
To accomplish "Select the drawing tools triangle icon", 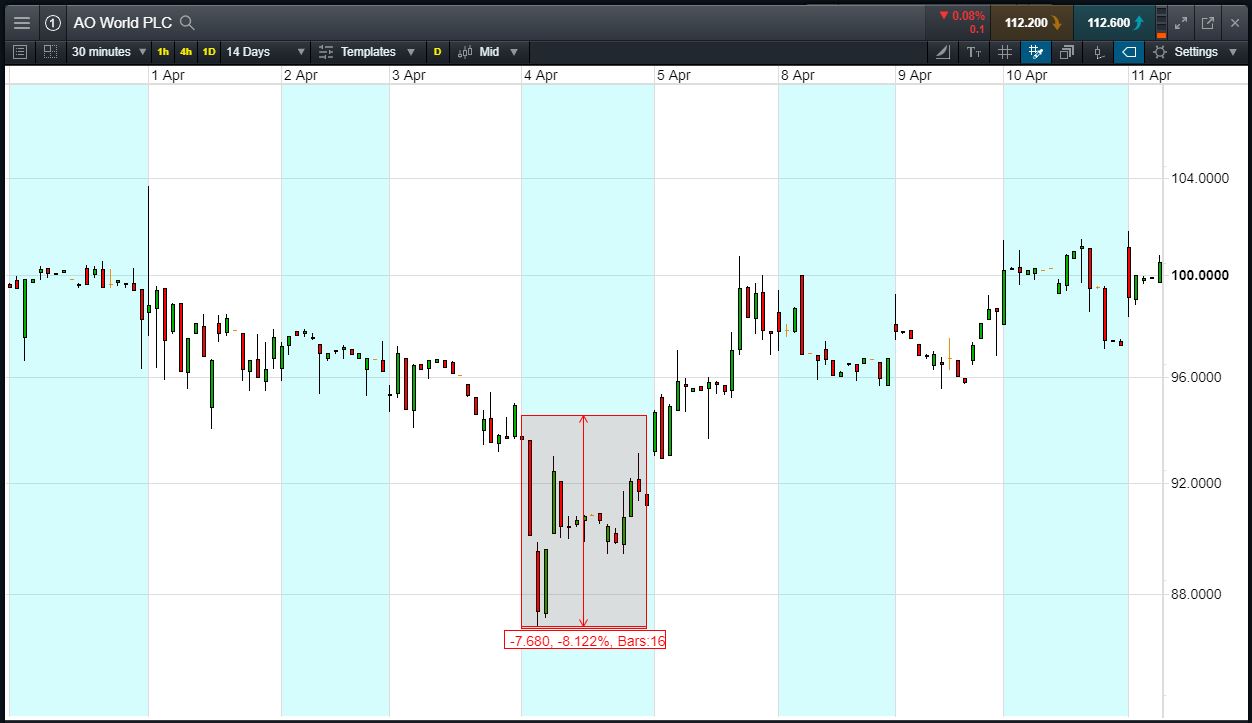I will [x=943, y=52].
